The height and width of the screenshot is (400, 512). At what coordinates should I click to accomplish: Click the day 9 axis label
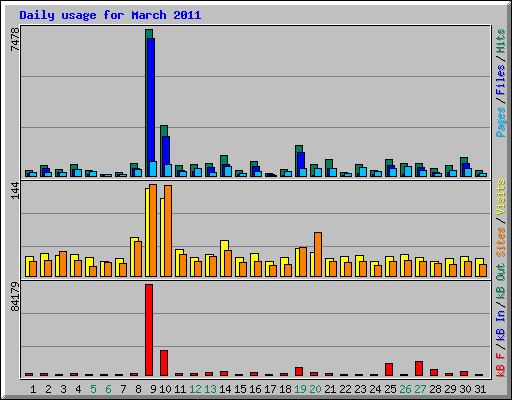153,389
